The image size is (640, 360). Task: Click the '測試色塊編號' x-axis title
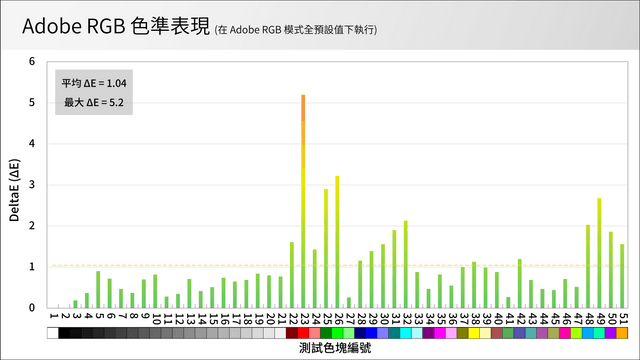(x=335, y=348)
